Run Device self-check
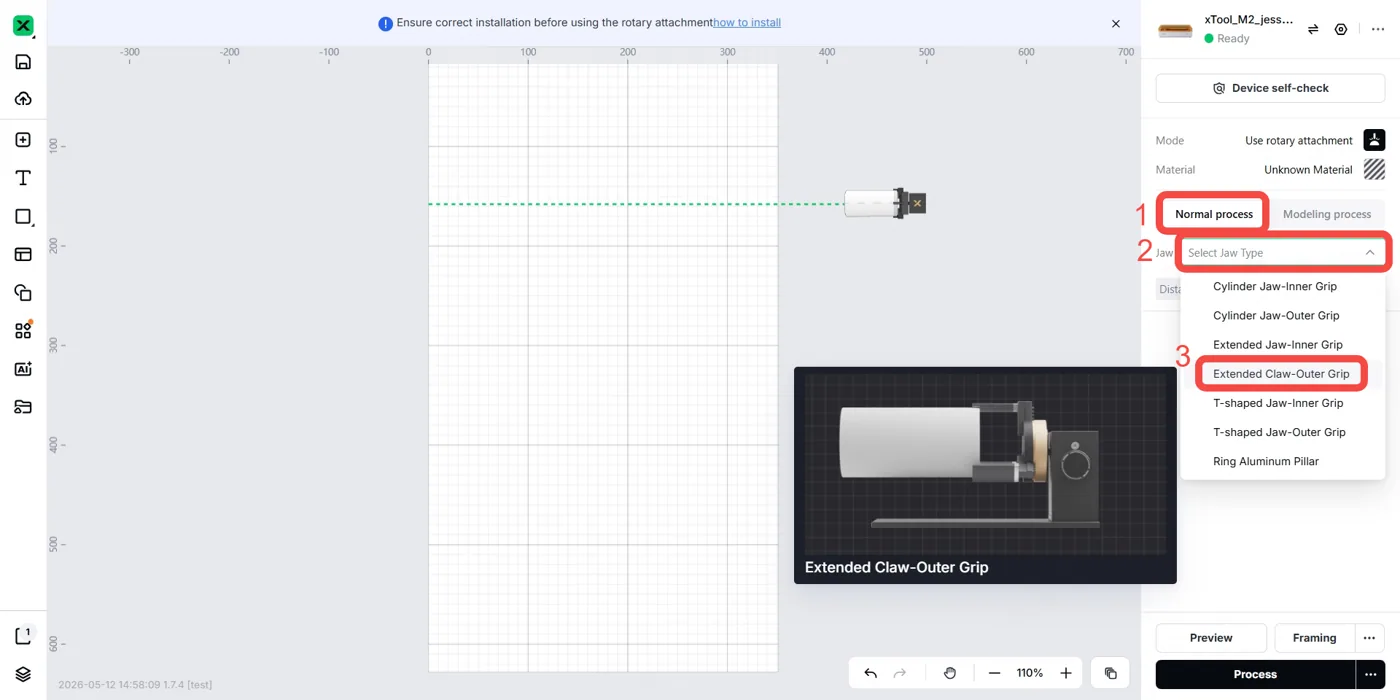The image size is (1400, 700). click(x=1270, y=88)
